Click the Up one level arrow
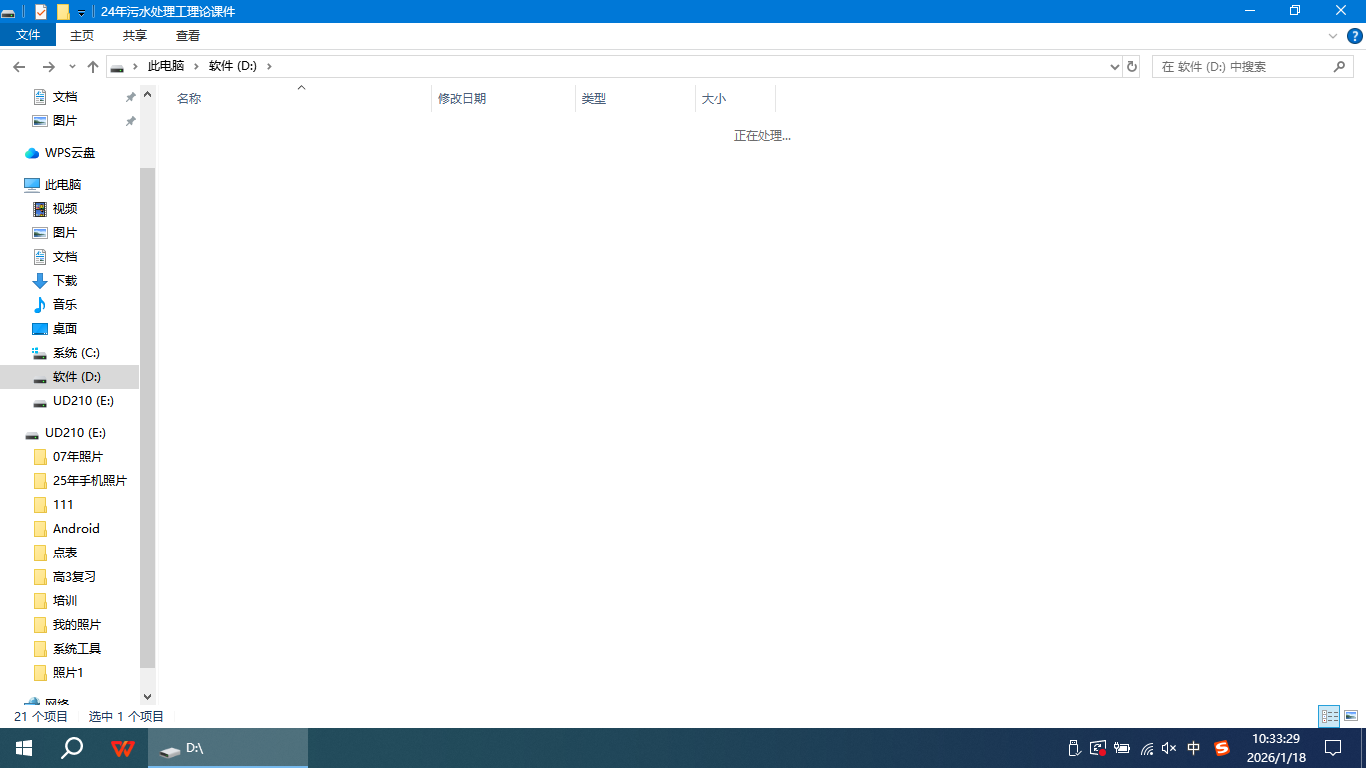The image size is (1366, 768). (x=93, y=67)
